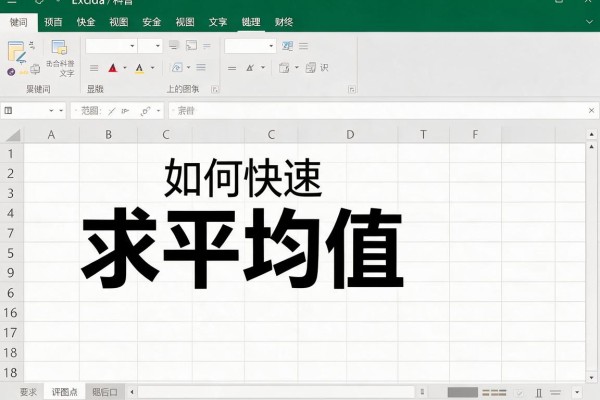
Task: Expand the arrow beside the calendar-style icon
Action: [297, 68]
